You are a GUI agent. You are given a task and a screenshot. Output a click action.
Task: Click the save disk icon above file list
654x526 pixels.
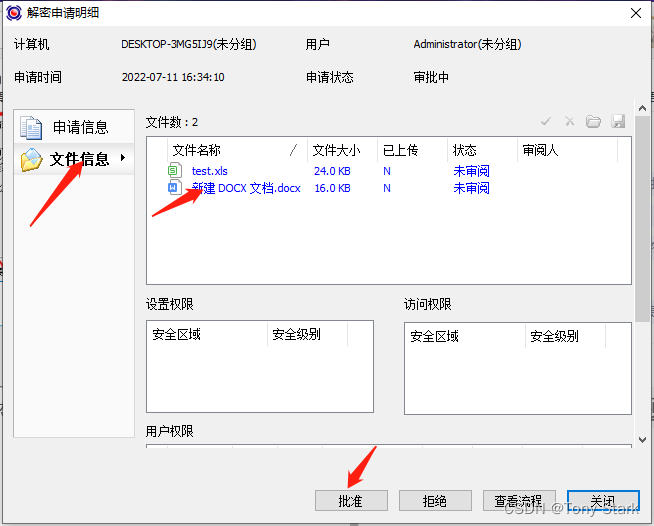tap(618, 122)
